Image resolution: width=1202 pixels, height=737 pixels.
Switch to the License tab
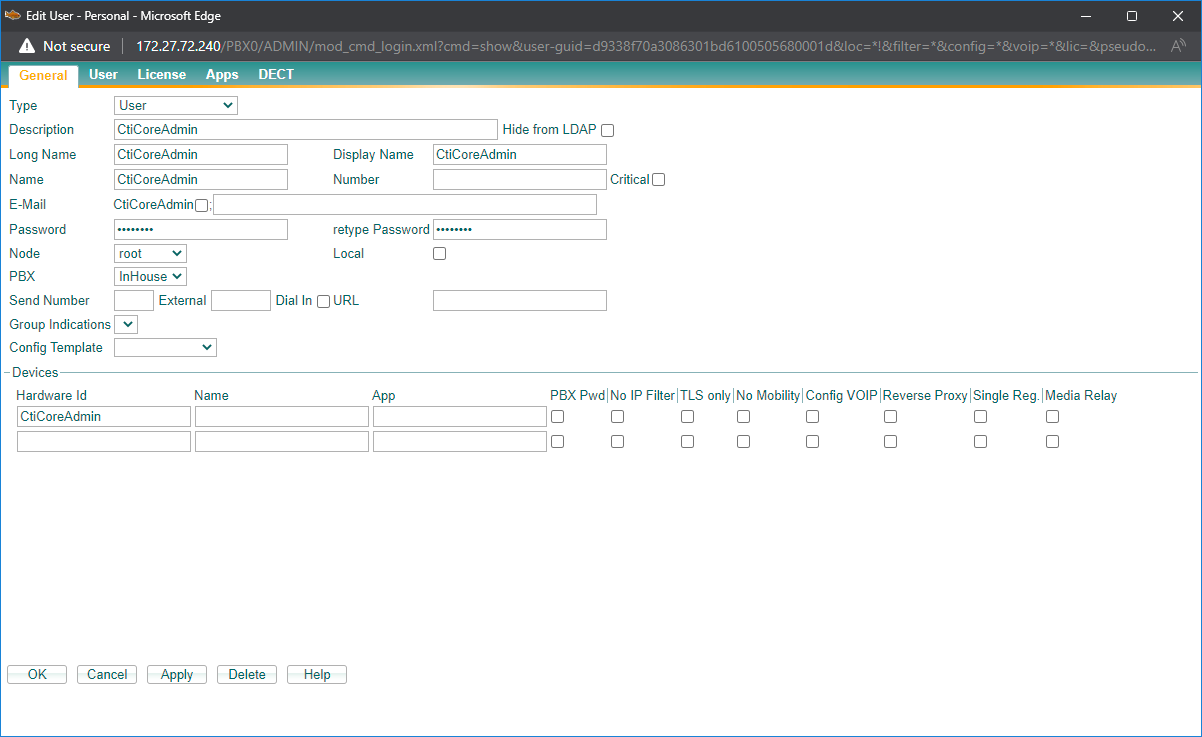161,75
